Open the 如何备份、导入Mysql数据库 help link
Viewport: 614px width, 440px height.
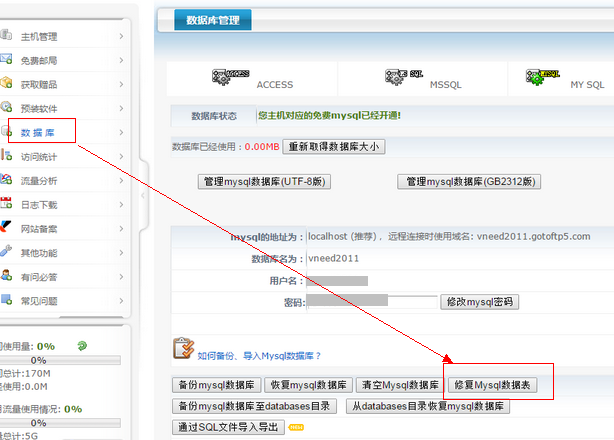(x=259, y=355)
